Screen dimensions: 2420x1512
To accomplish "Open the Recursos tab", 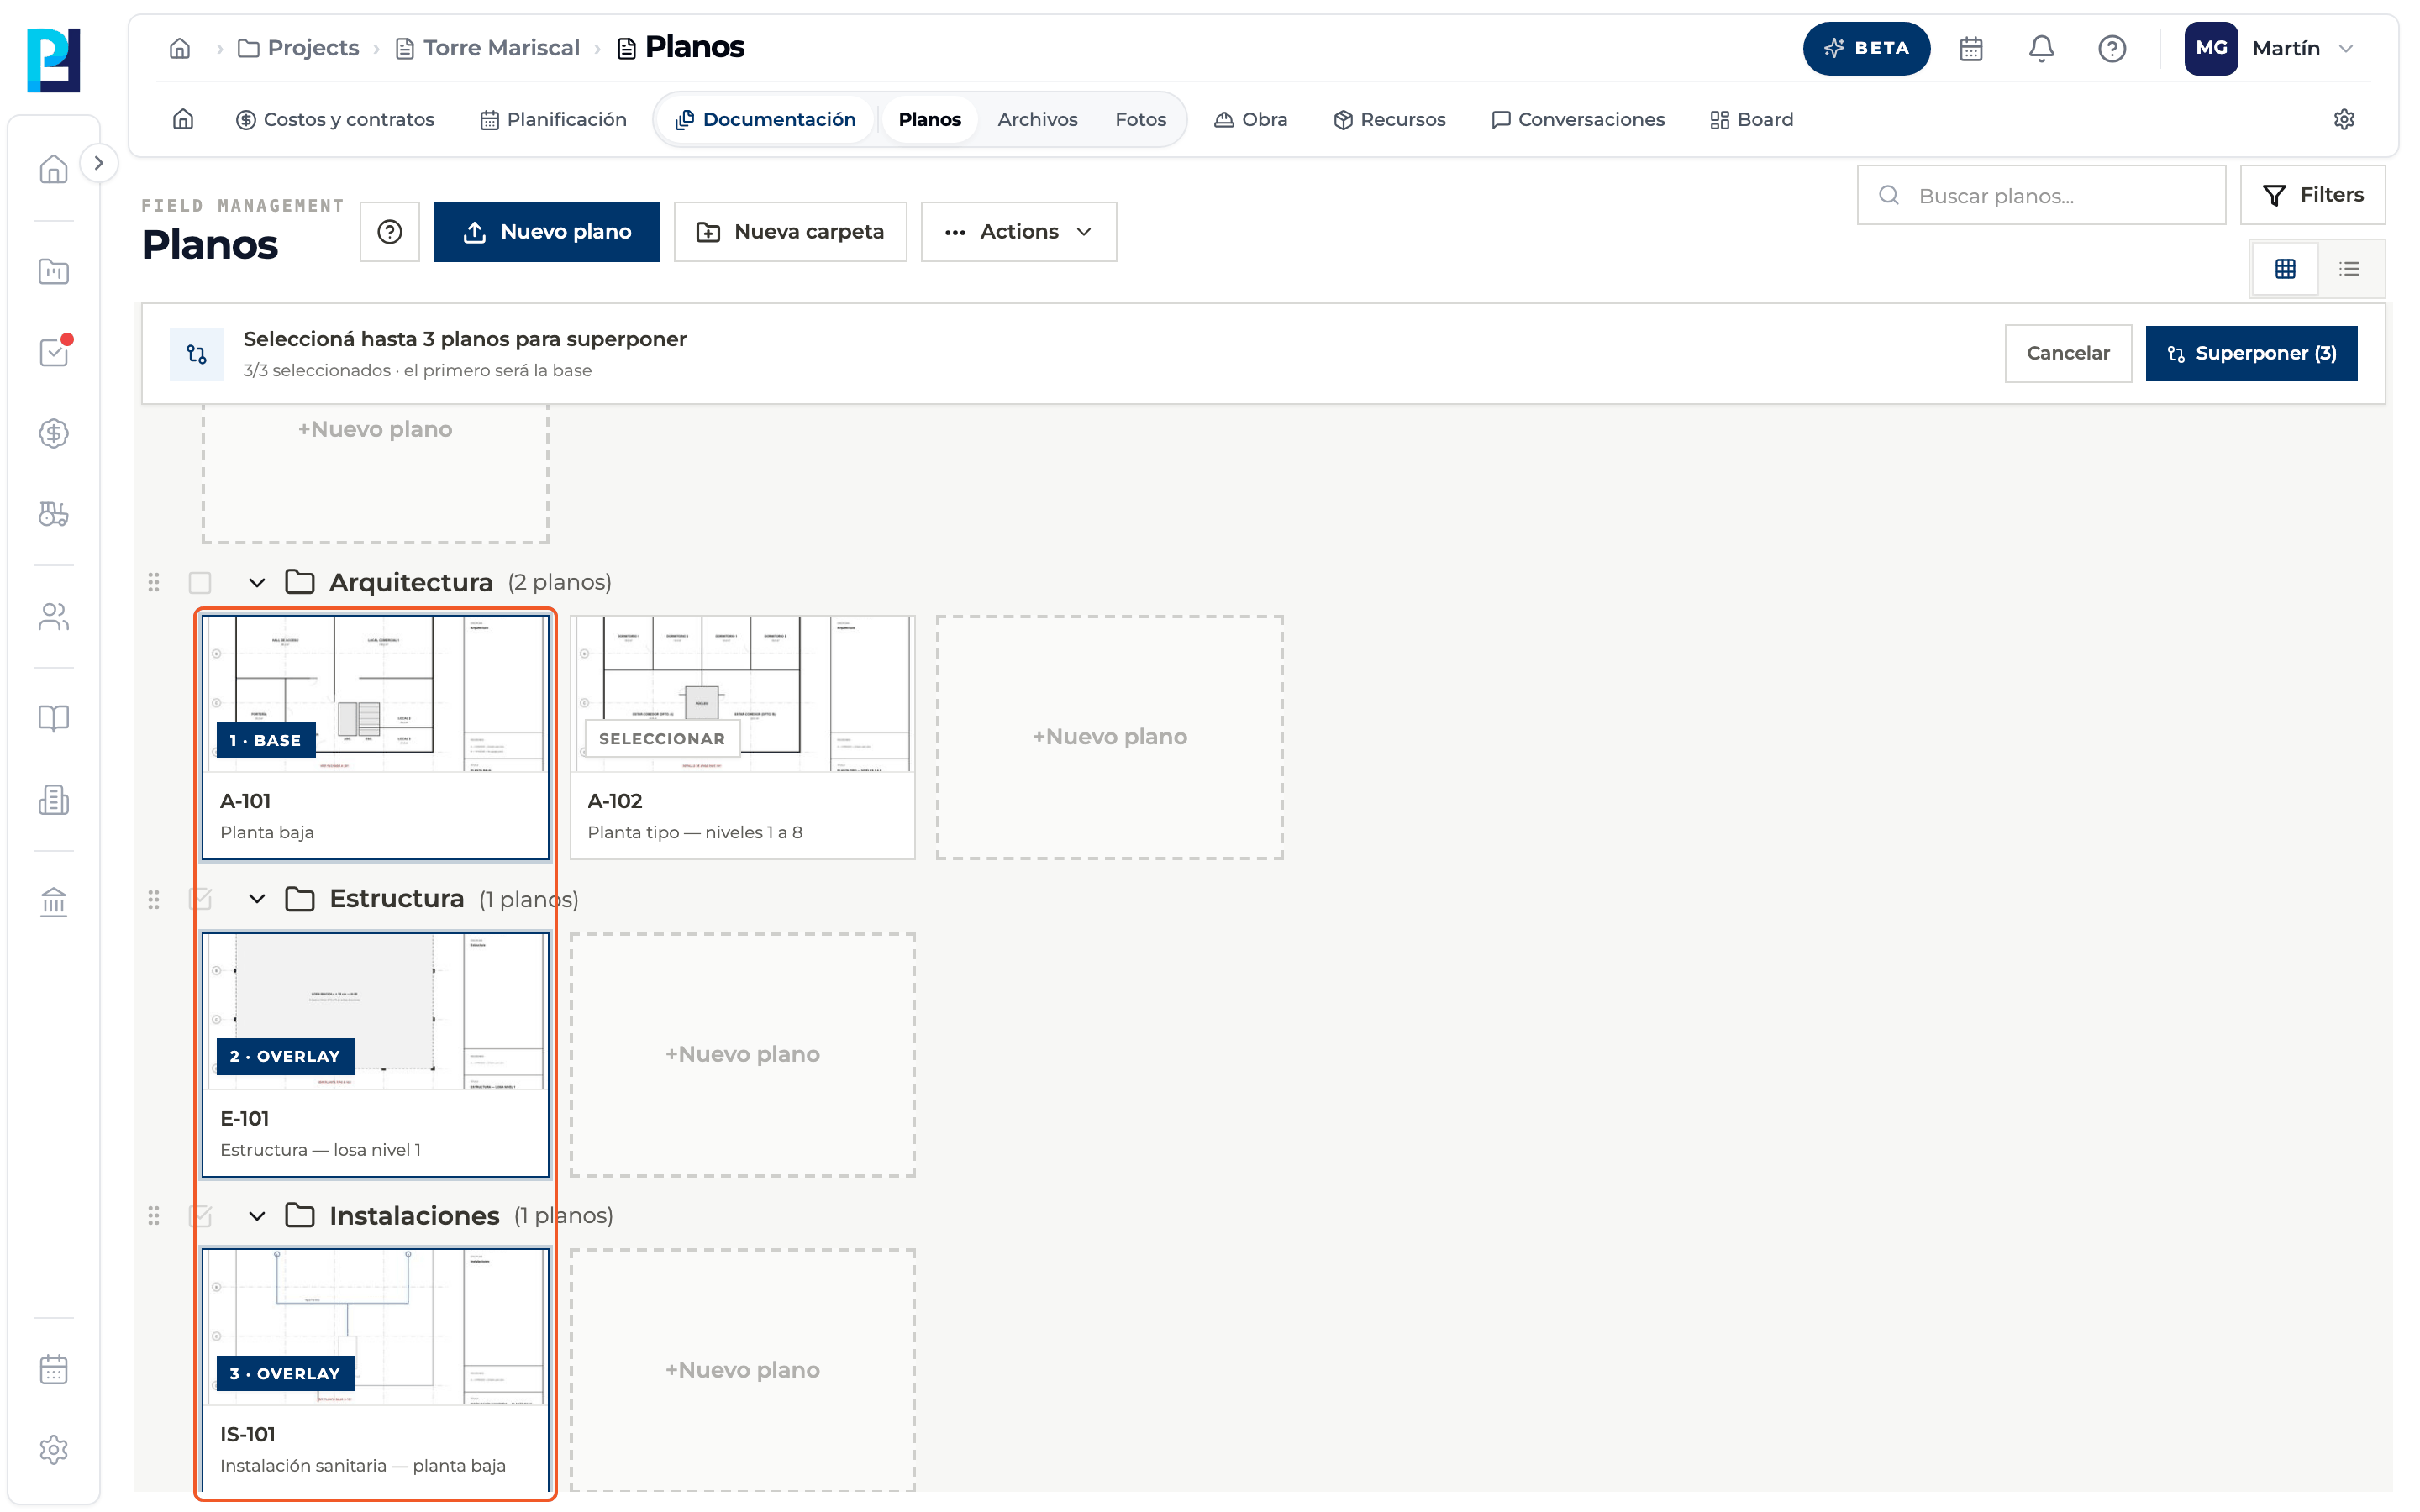I will 1389,119.
